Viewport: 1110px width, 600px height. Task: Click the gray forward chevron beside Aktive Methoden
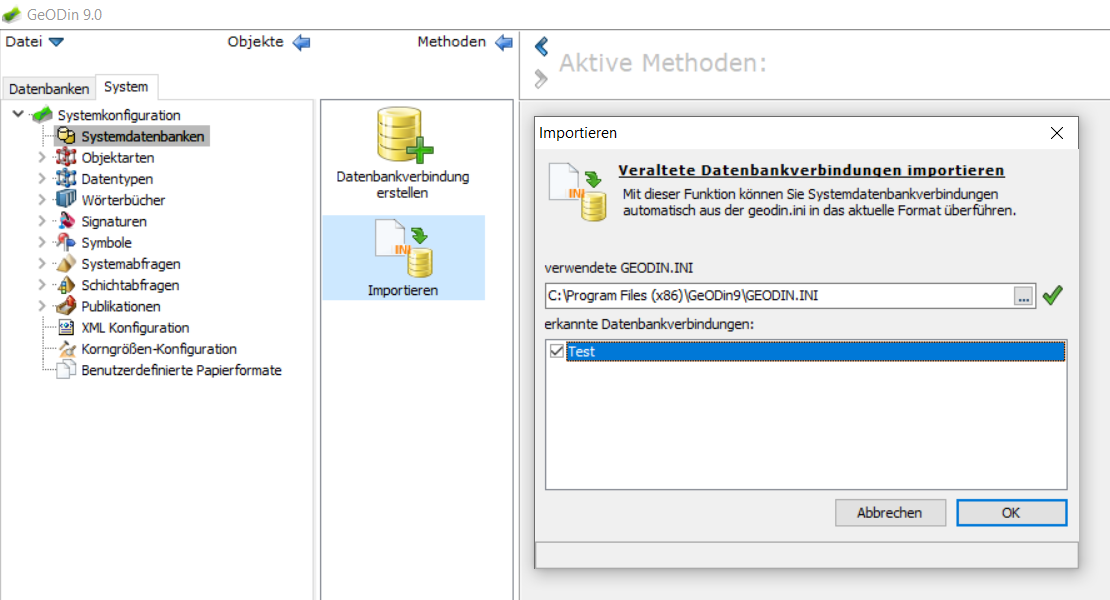tap(542, 79)
